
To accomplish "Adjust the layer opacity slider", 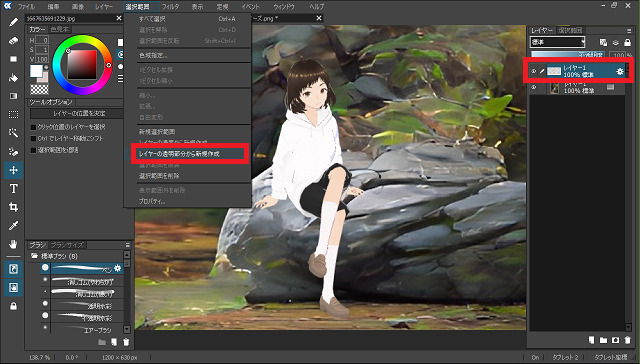I will point(568,54).
